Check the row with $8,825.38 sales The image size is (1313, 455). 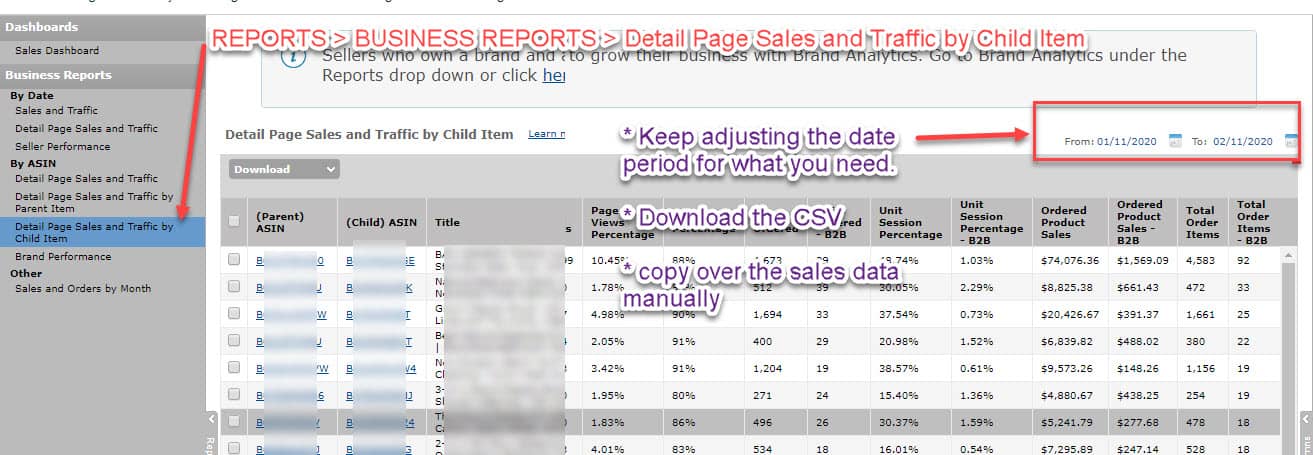(x=234, y=286)
